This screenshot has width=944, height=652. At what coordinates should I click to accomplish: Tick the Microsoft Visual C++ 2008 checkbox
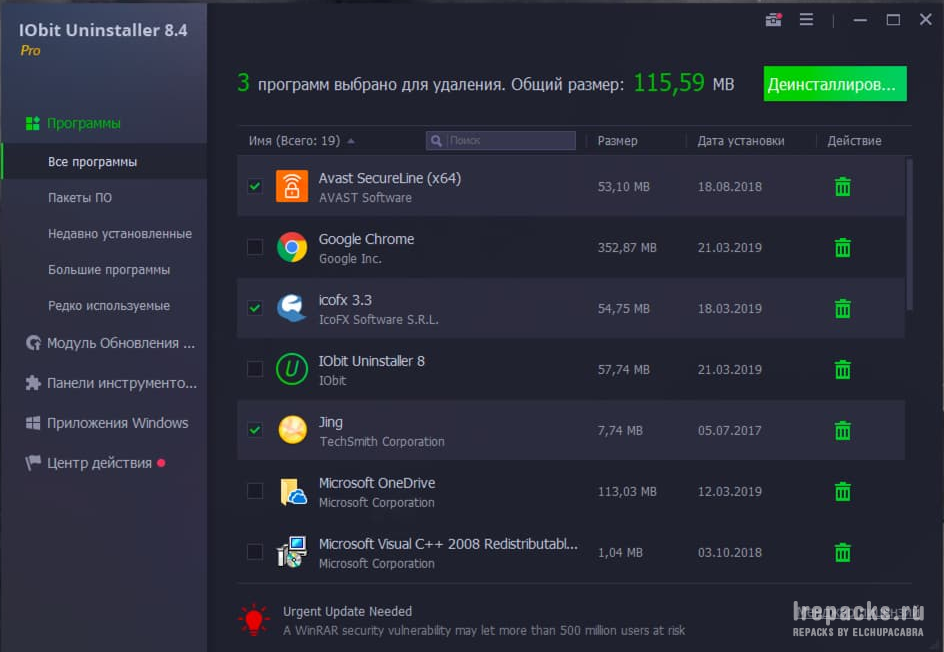[255, 551]
